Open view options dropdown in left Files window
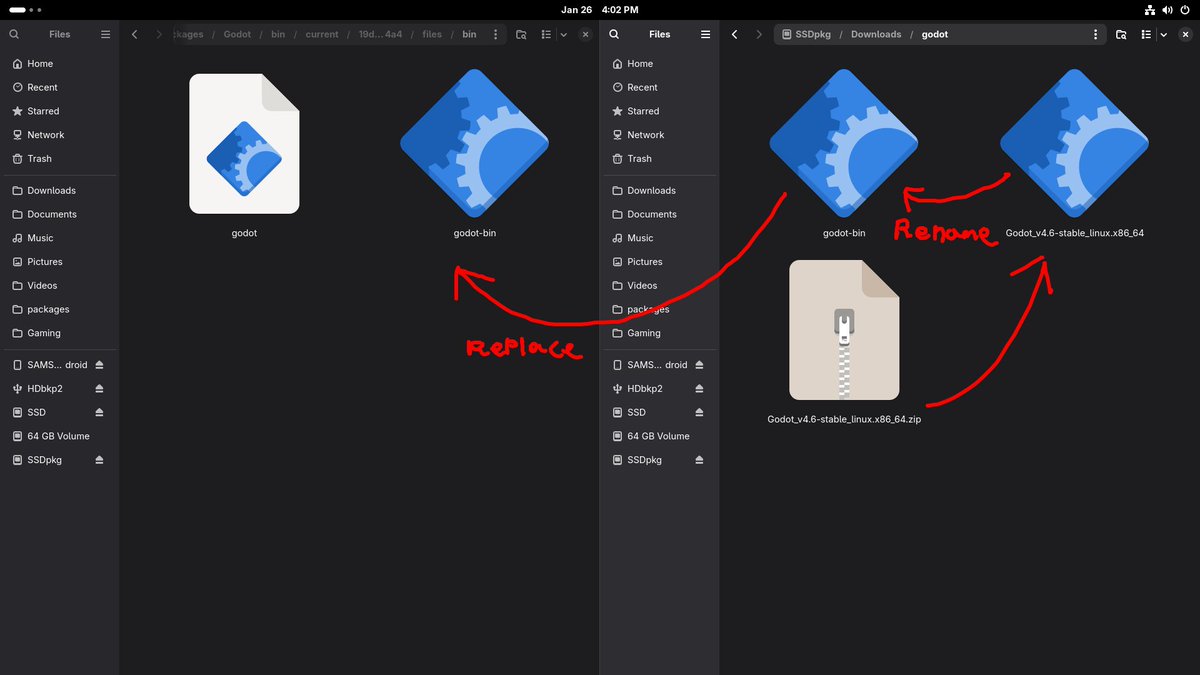Viewport: 1200px width, 675px height. point(563,34)
